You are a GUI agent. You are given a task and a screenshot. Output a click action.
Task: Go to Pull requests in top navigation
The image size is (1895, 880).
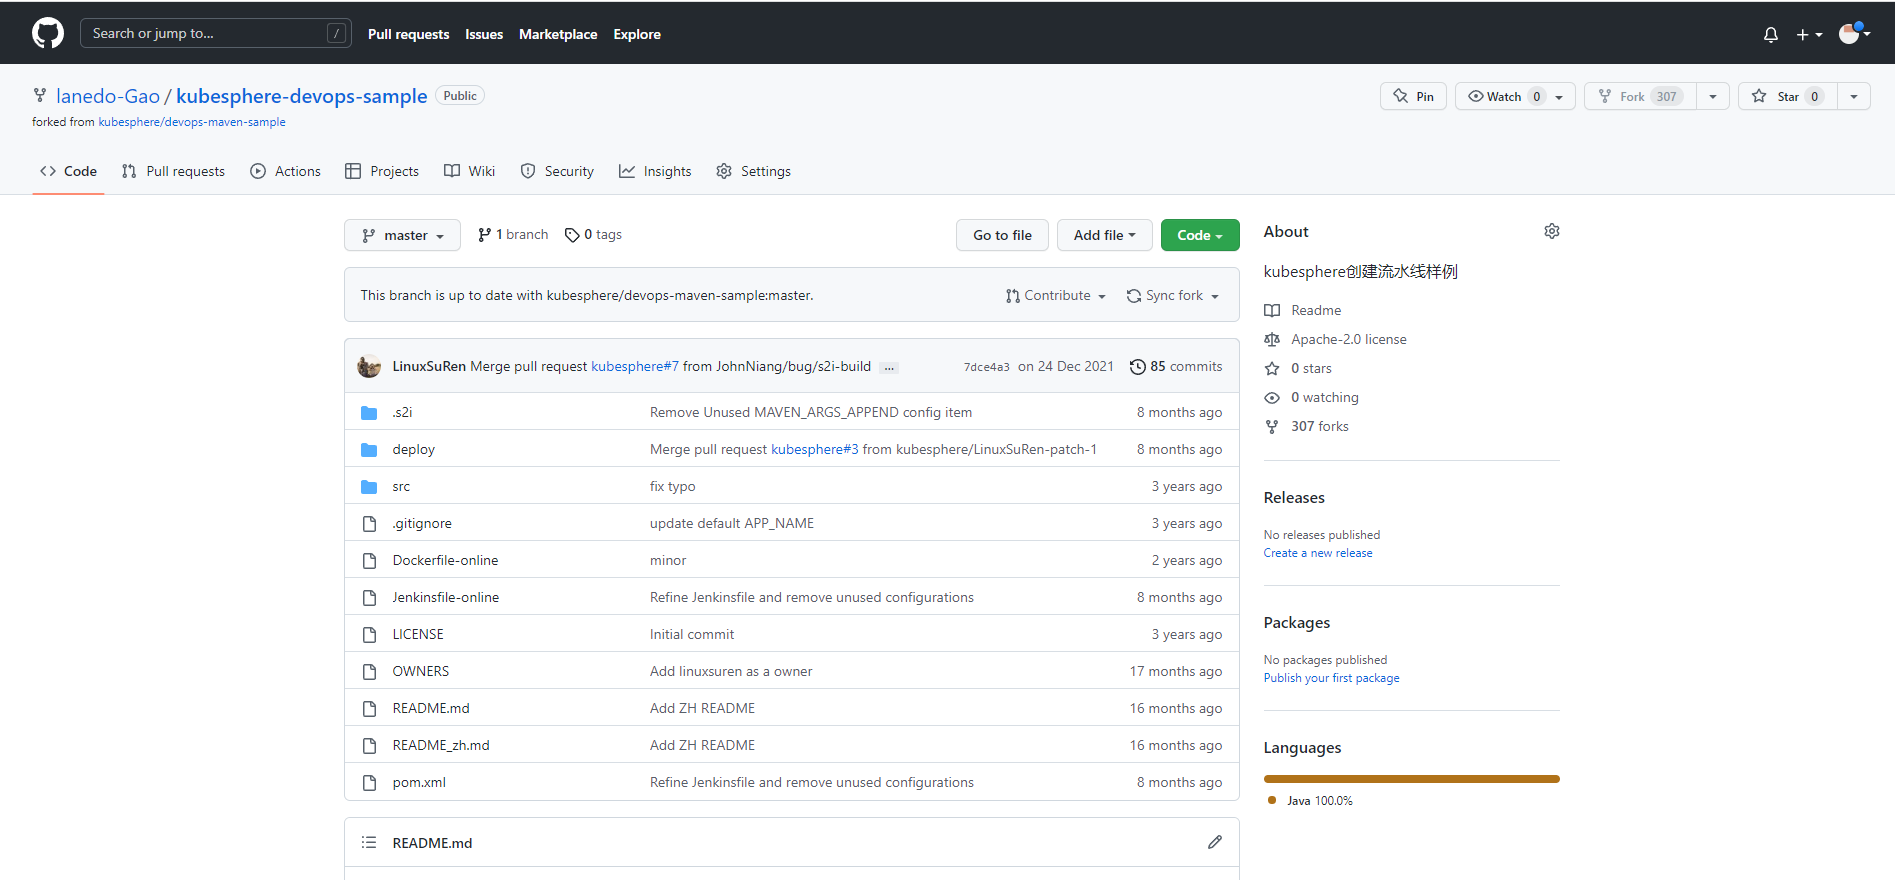click(408, 34)
